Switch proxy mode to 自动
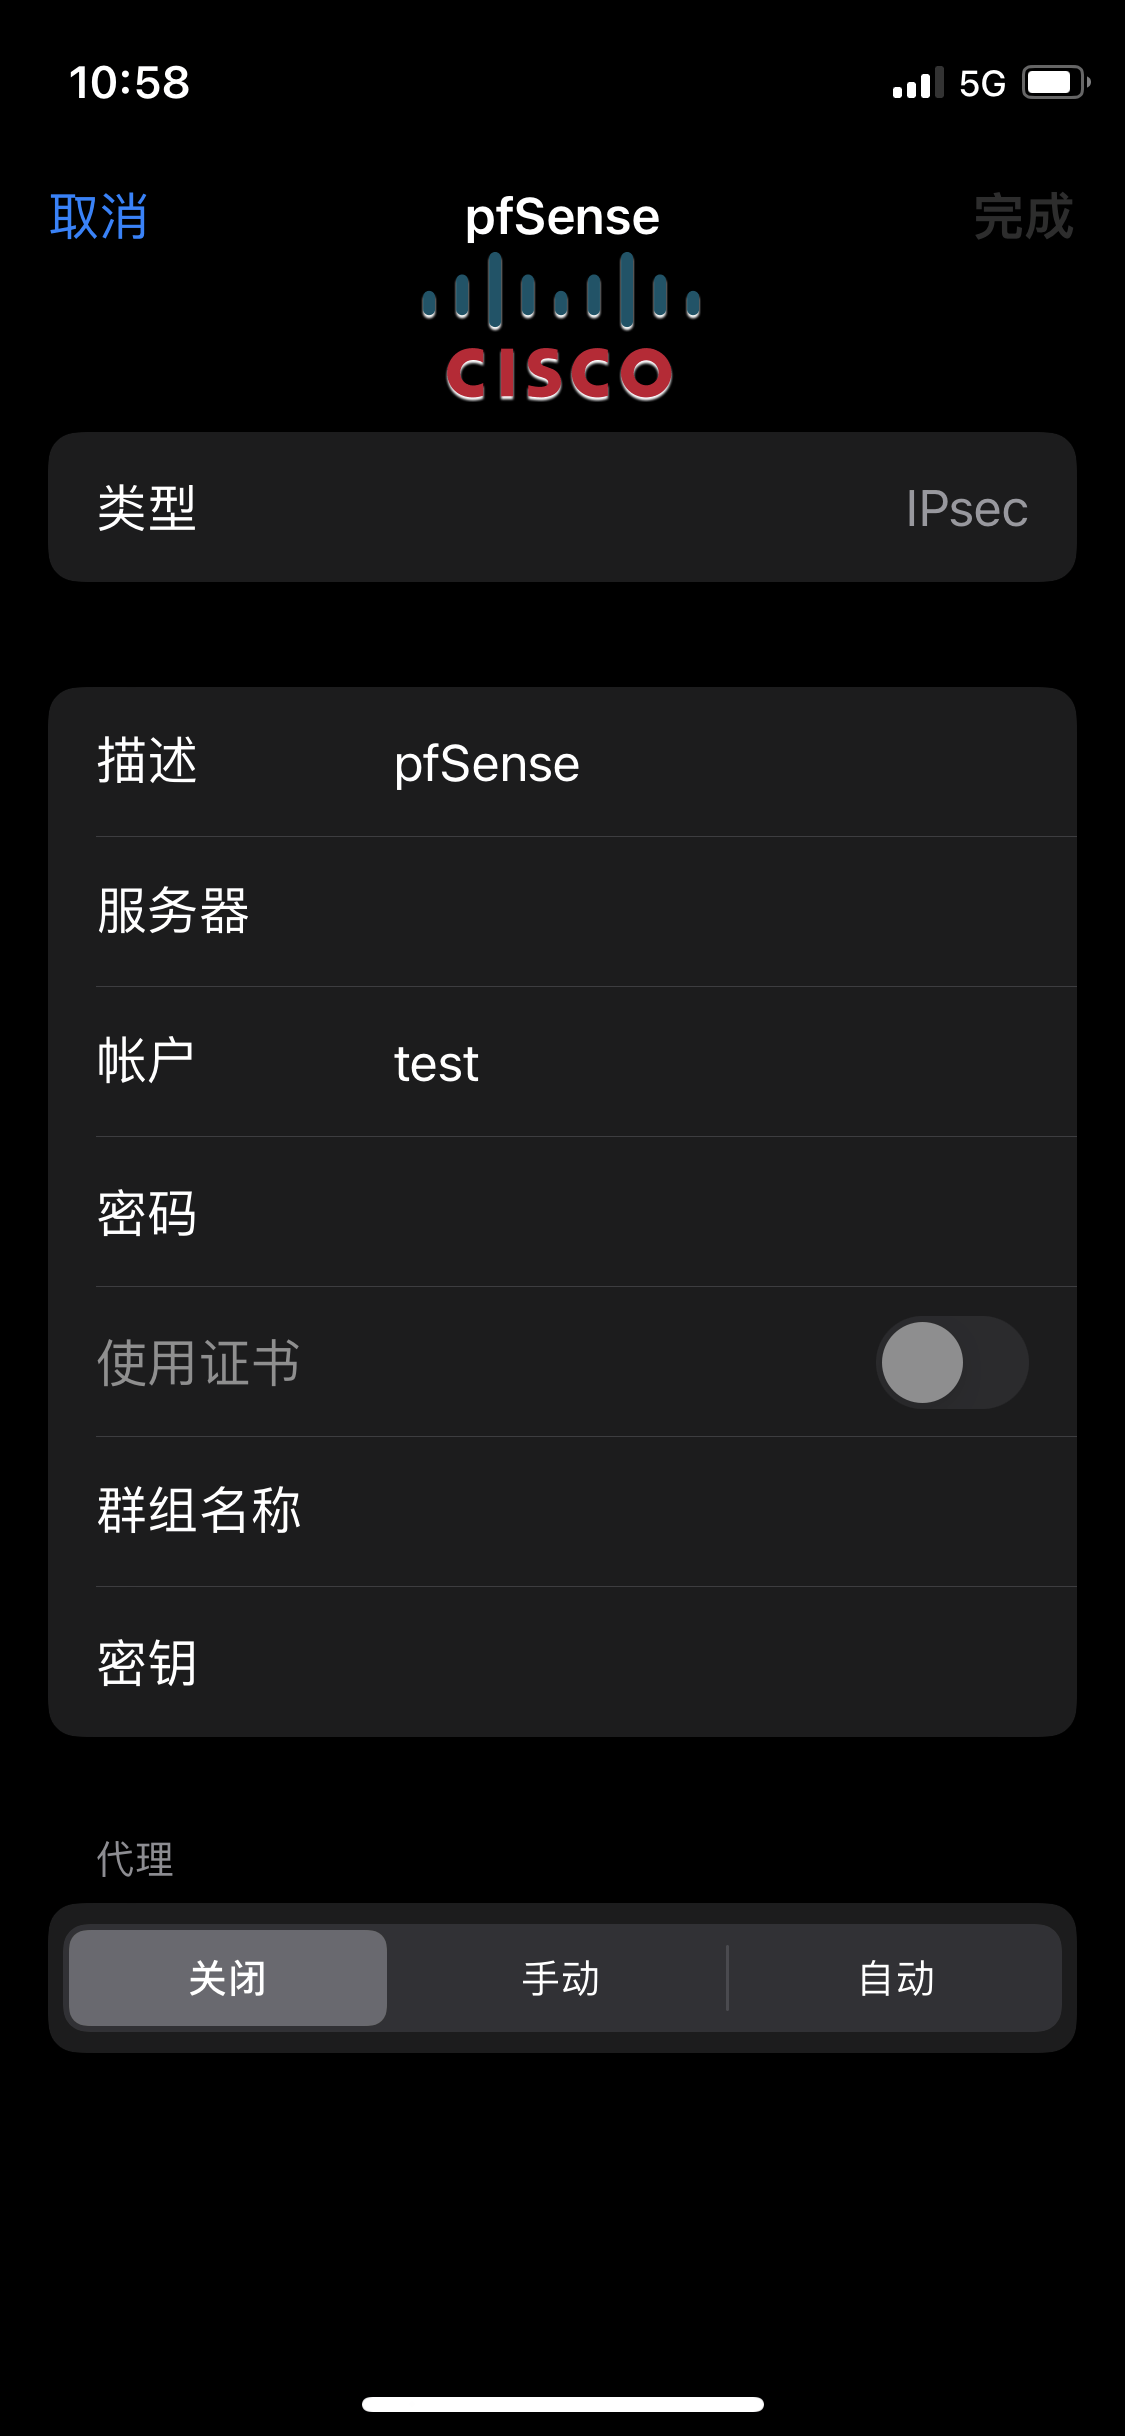Viewport: 1125px width, 2436px height. click(x=895, y=1978)
